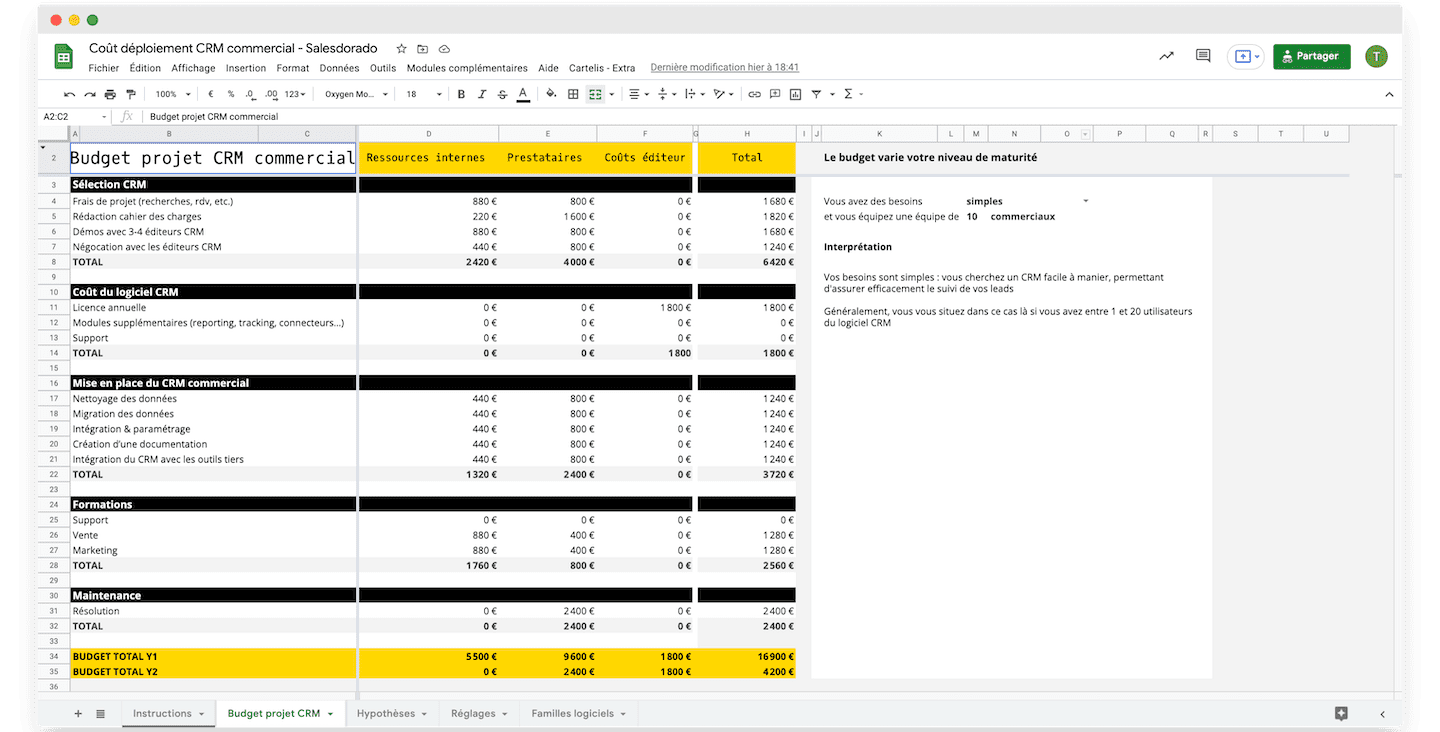
Task: Increase decimal places
Action: click(271, 94)
